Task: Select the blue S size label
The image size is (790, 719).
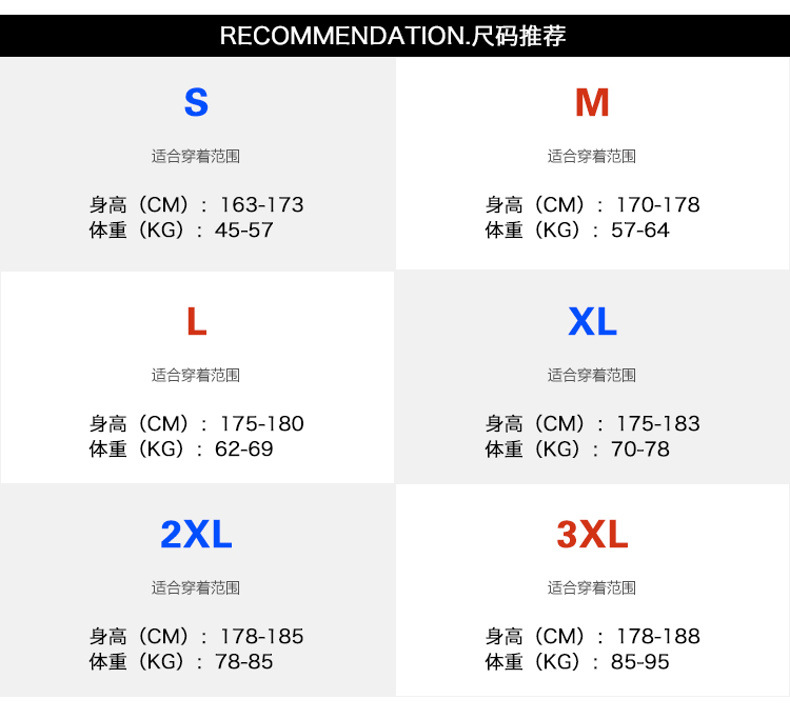Action: click(x=196, y=103)
